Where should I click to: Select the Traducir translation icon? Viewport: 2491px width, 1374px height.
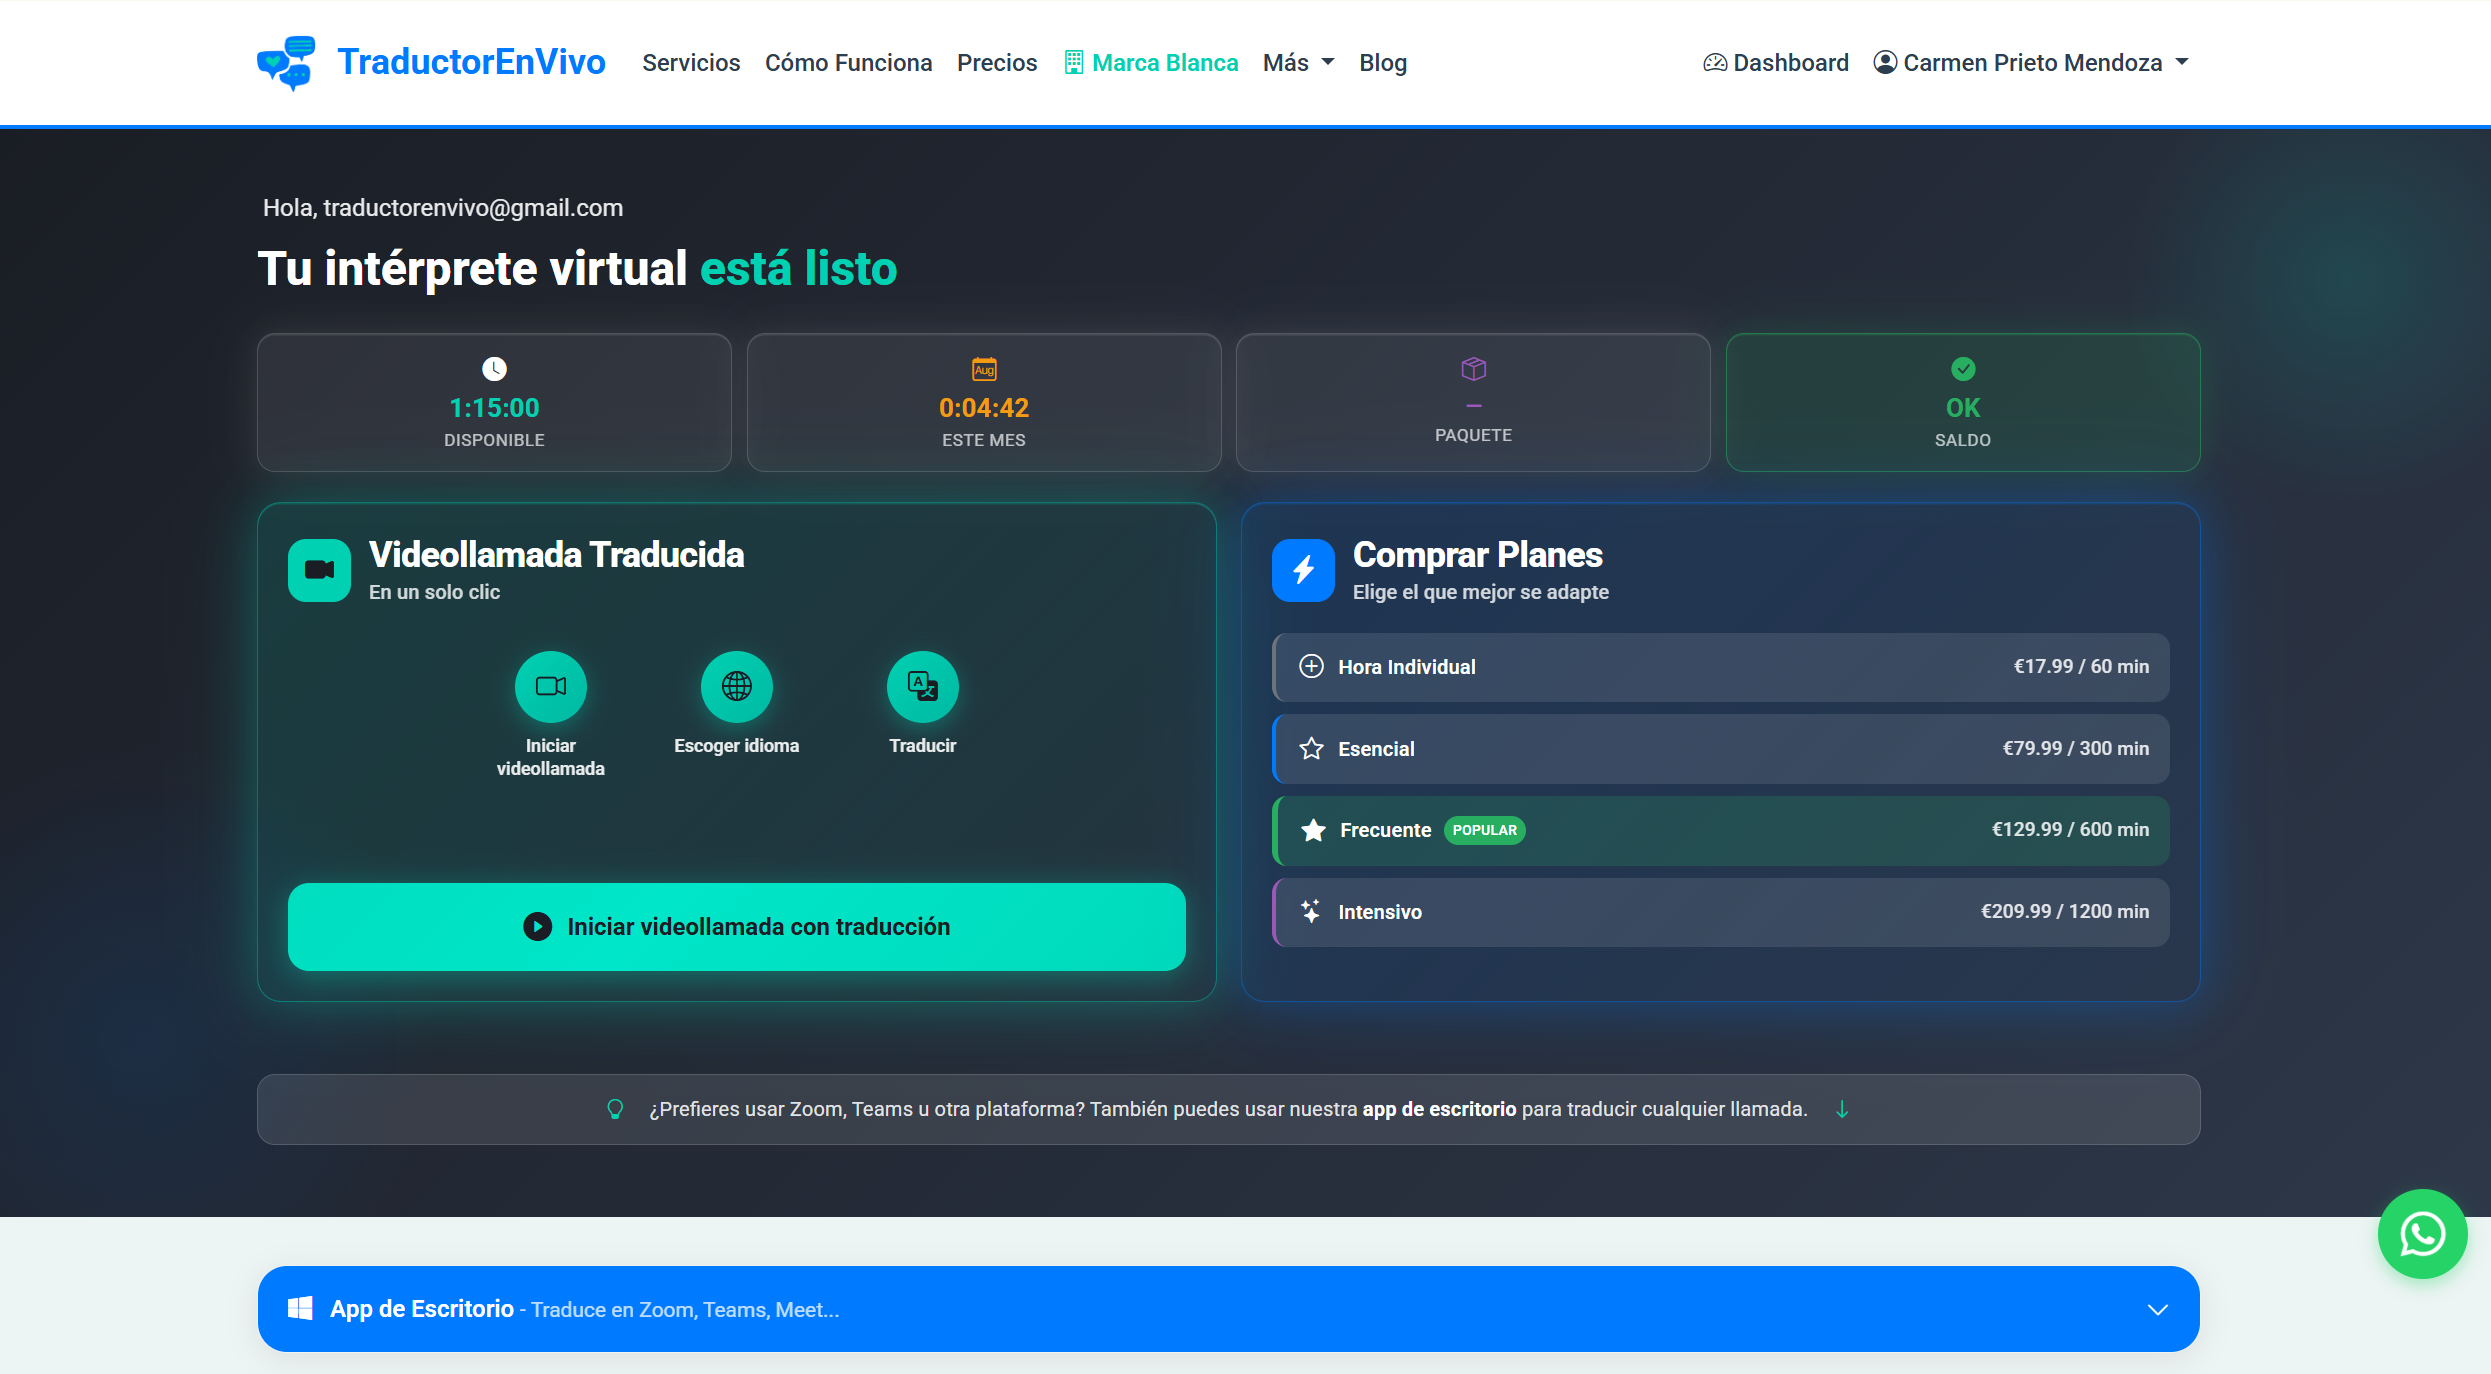click(x=921, y=687)
